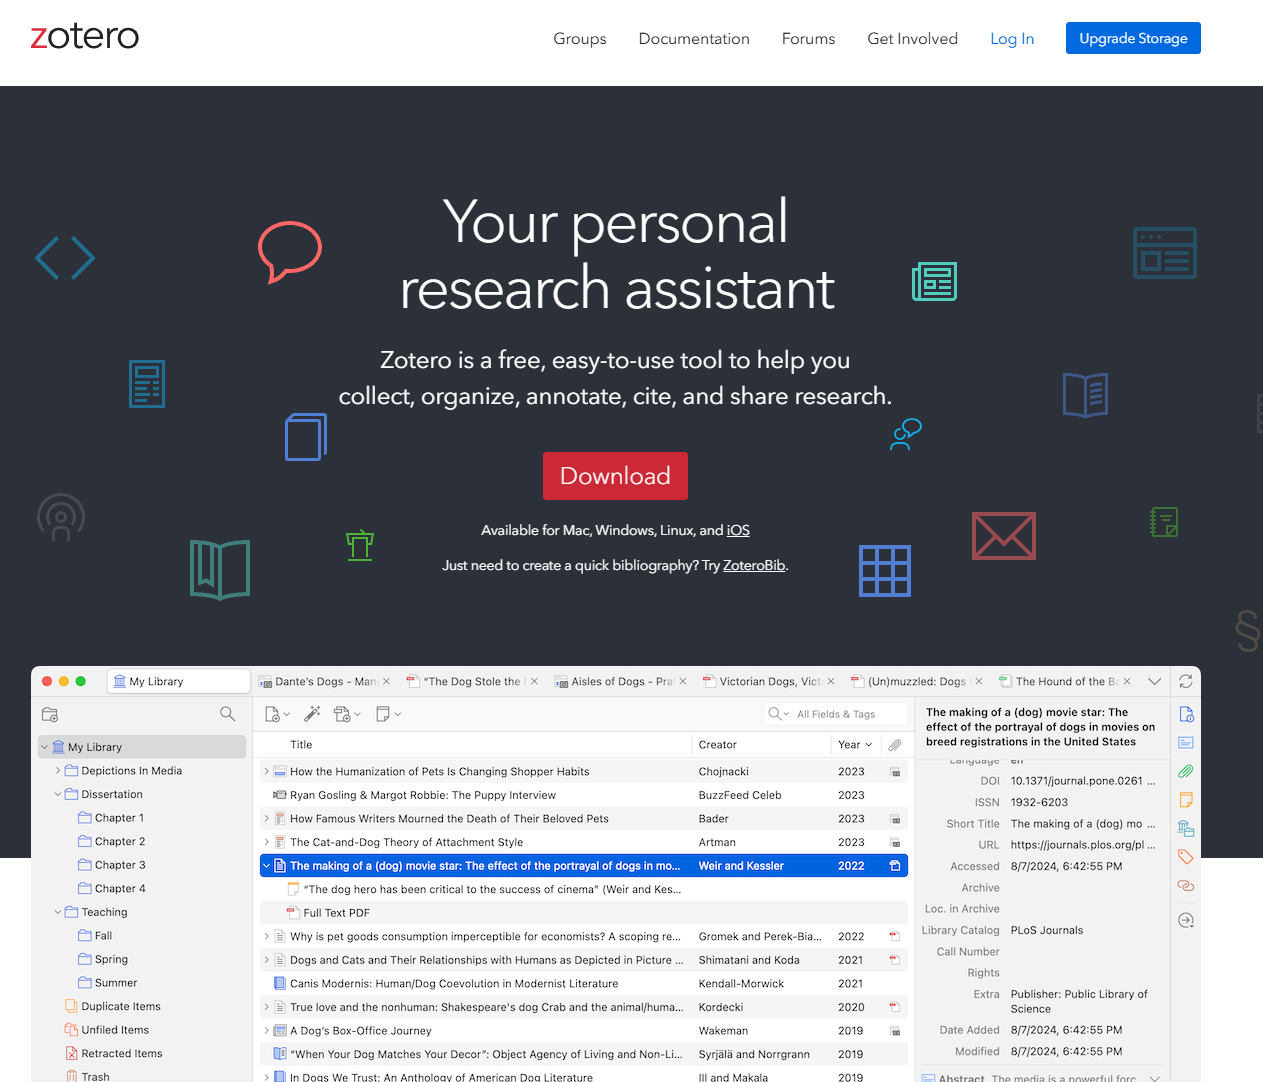Open the yellow sticky-note Notes section
Screen dimensions: 1263x1082
(1186, 799)
